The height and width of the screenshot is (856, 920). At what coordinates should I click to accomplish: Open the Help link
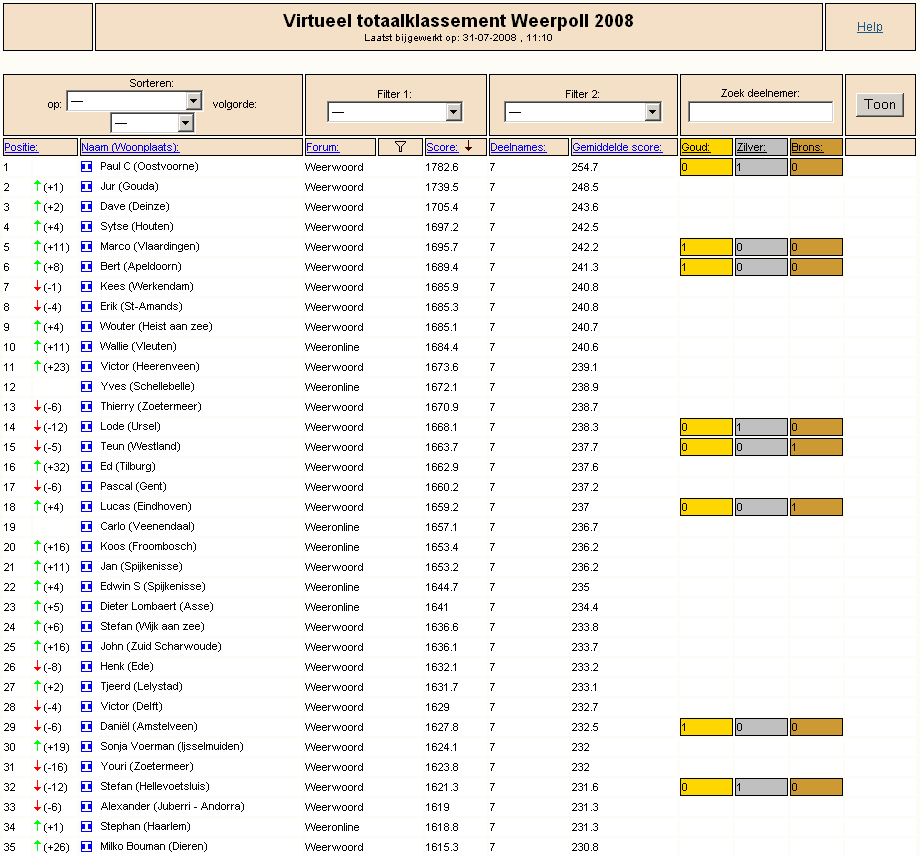coord(870,26)
